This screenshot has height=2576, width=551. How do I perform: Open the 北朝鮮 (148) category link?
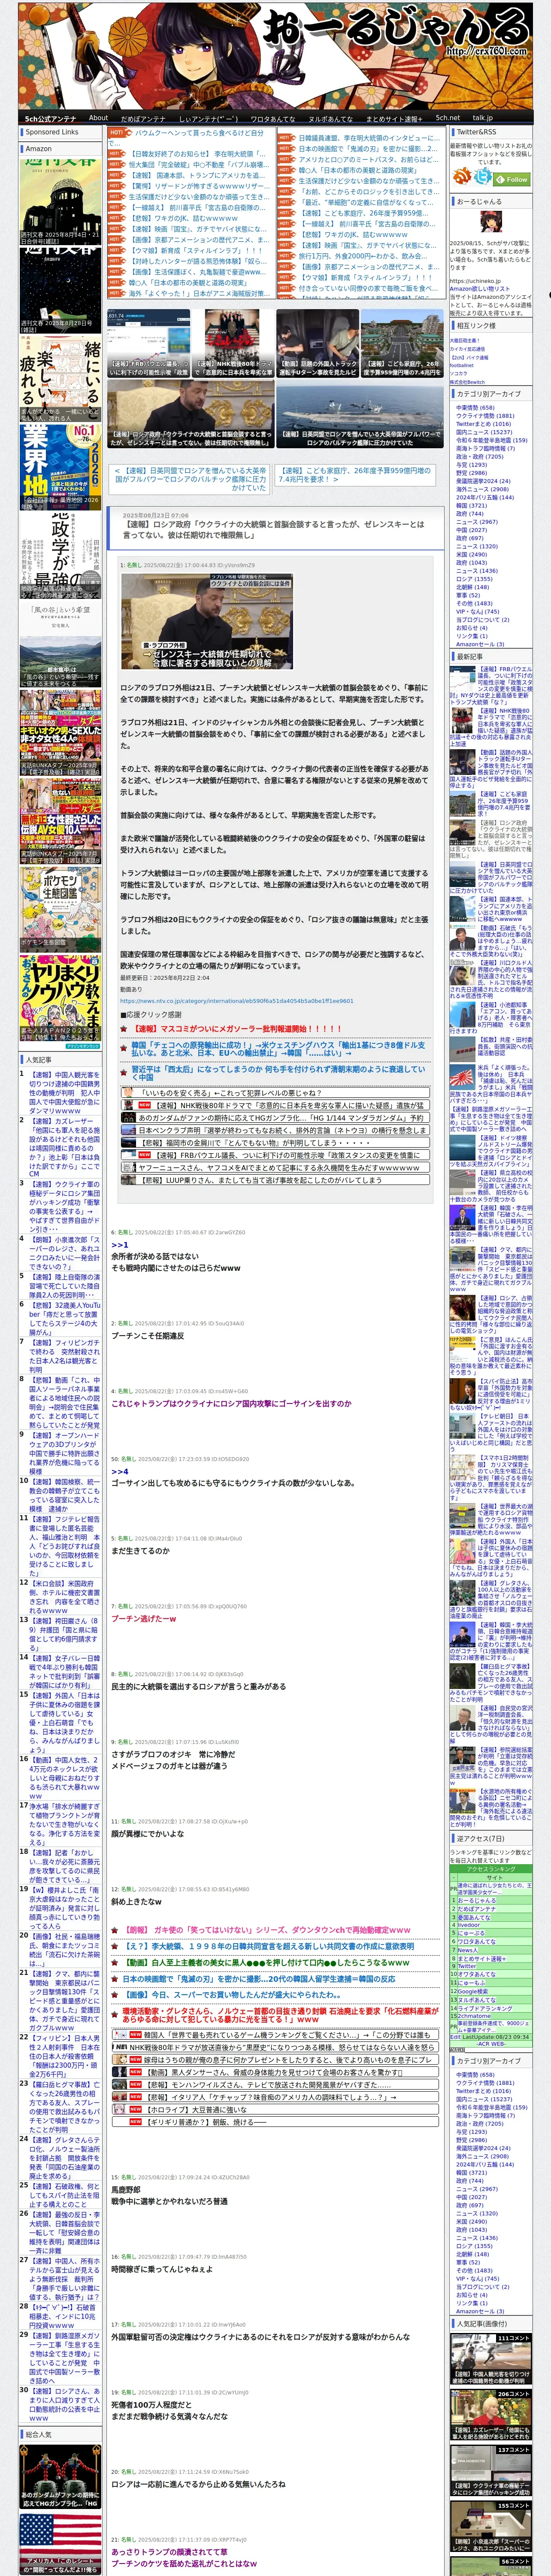point(473,587)
